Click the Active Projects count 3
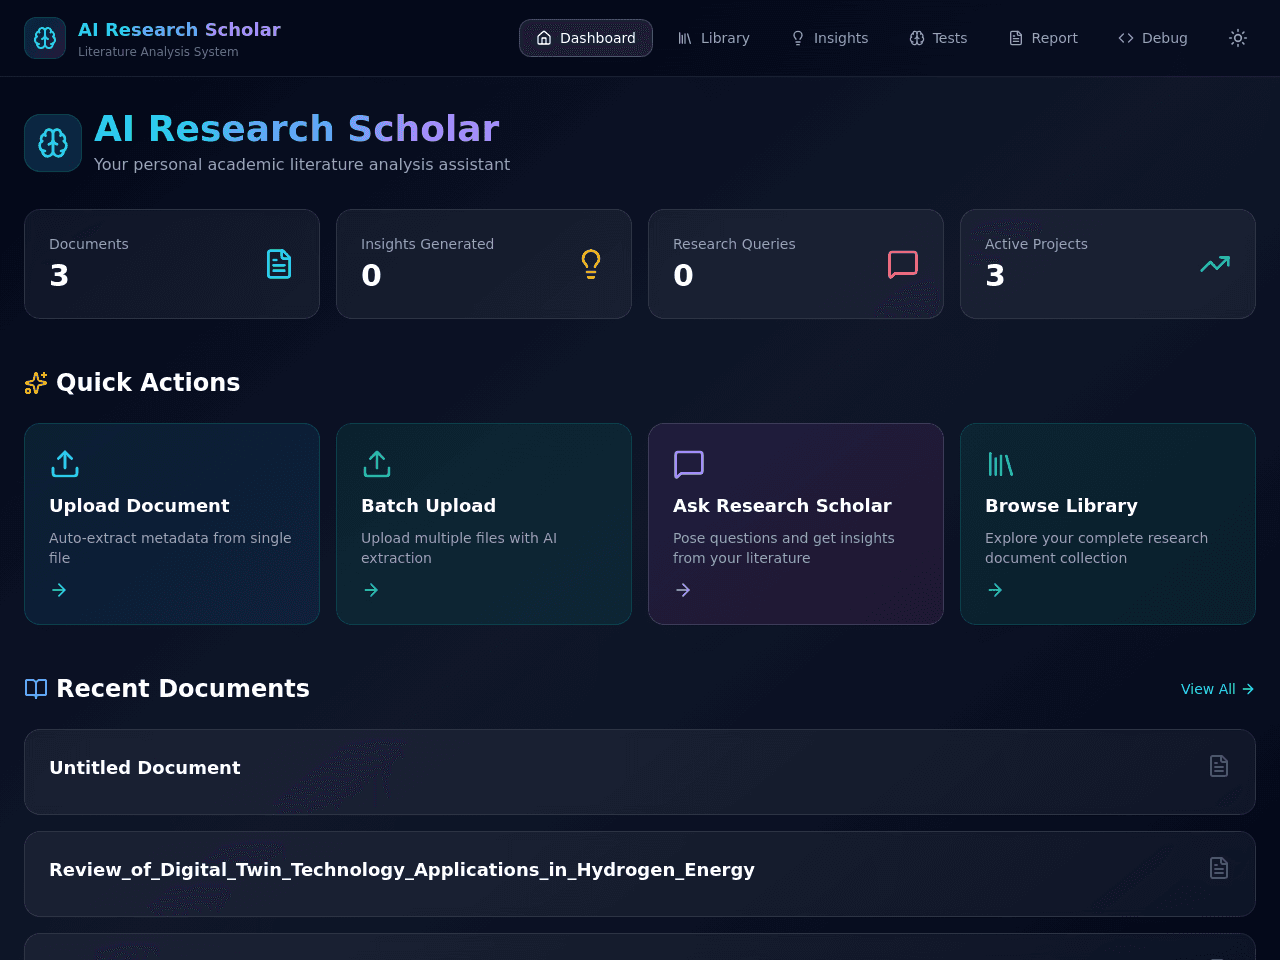Image resolution: width=1280 pixels, height=960 pixels. coord(995,276)
